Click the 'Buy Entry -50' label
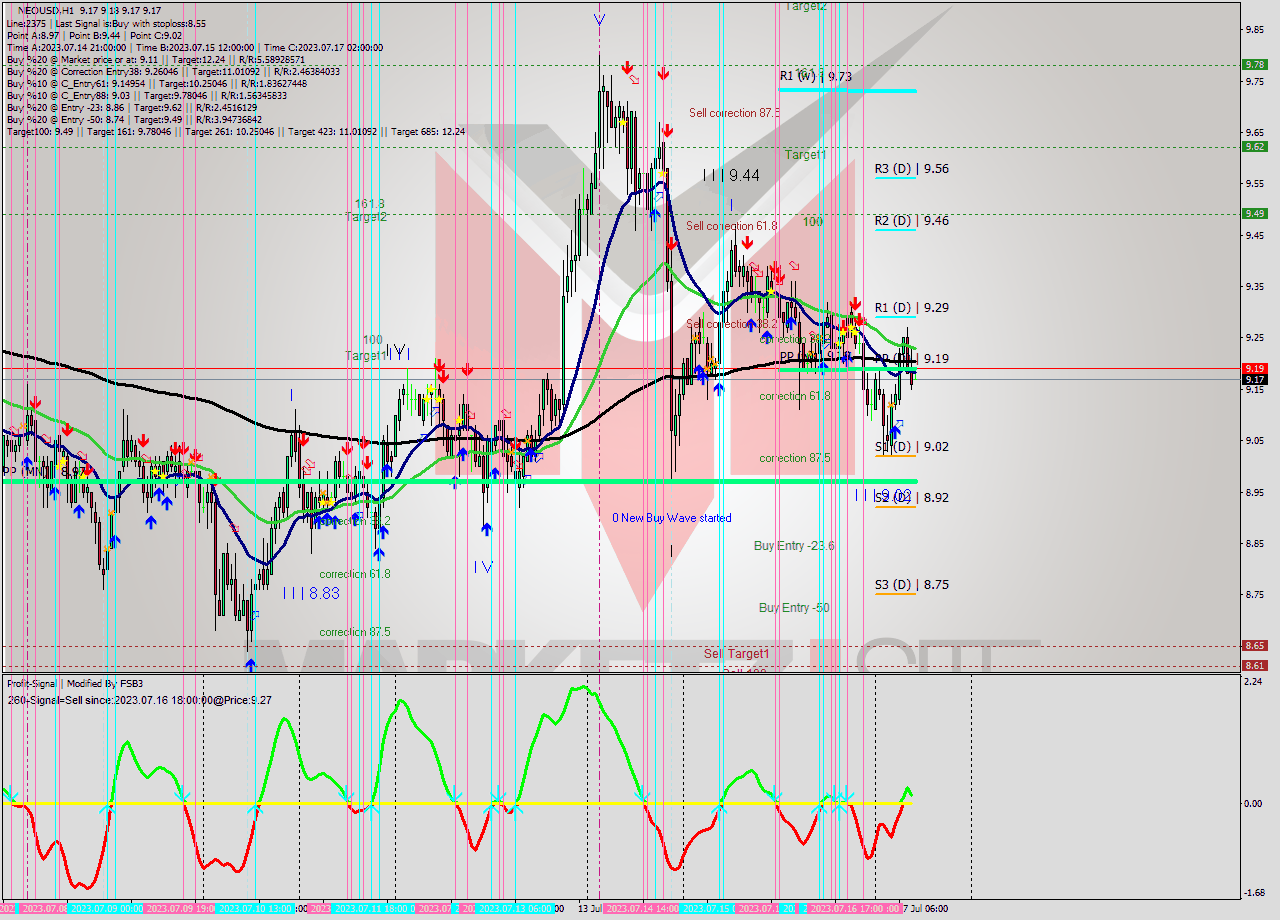1280x920 pixels. pos(794,608)
